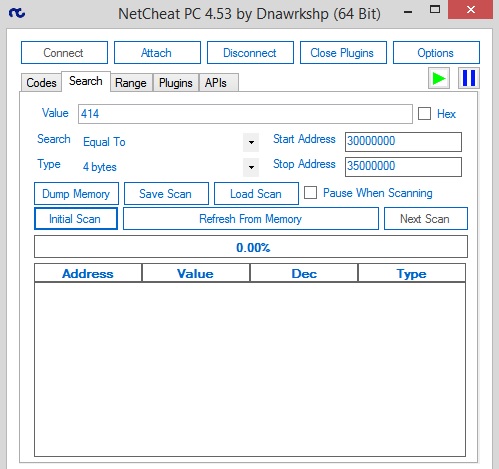
Task: Click Close Plugins button
Action: pyautogui.click(x=343, y=53)
